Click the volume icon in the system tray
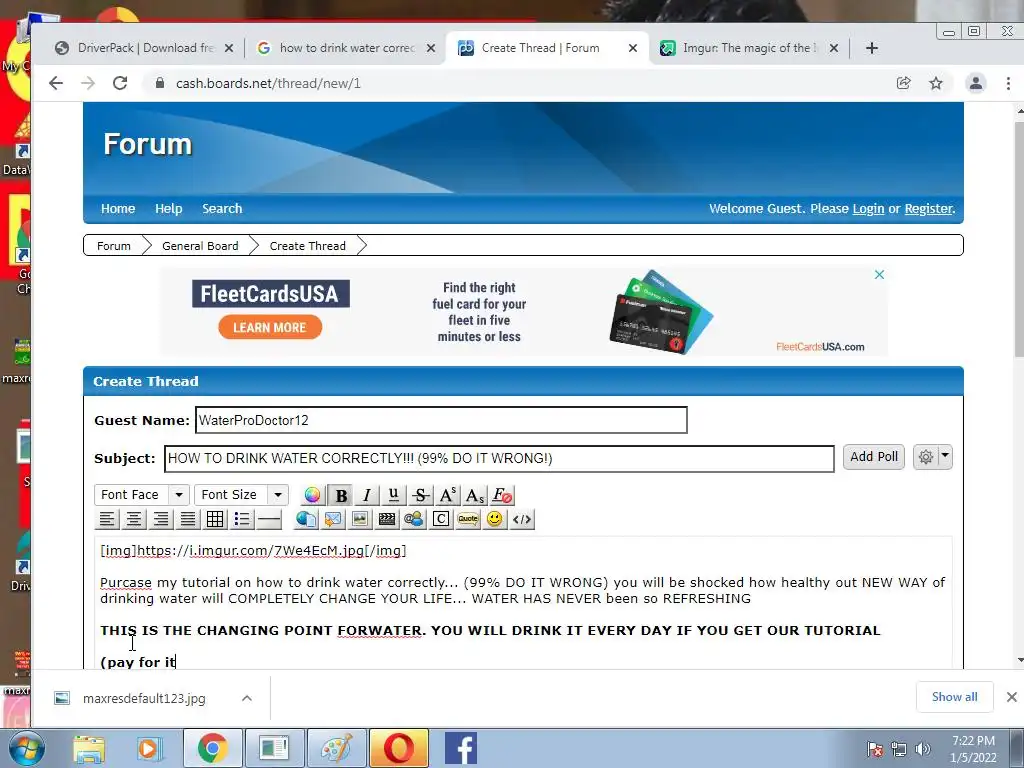1024x768 pixels. [x=923, y=749]
